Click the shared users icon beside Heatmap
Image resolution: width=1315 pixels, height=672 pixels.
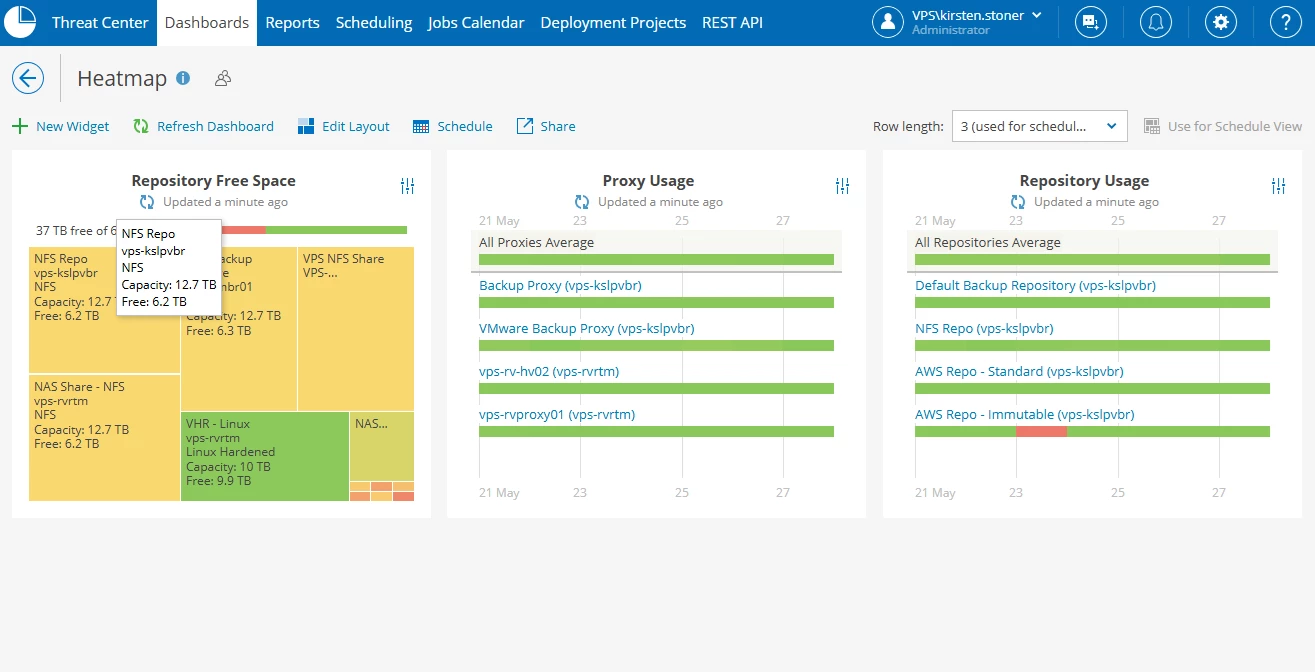(223, 78)
